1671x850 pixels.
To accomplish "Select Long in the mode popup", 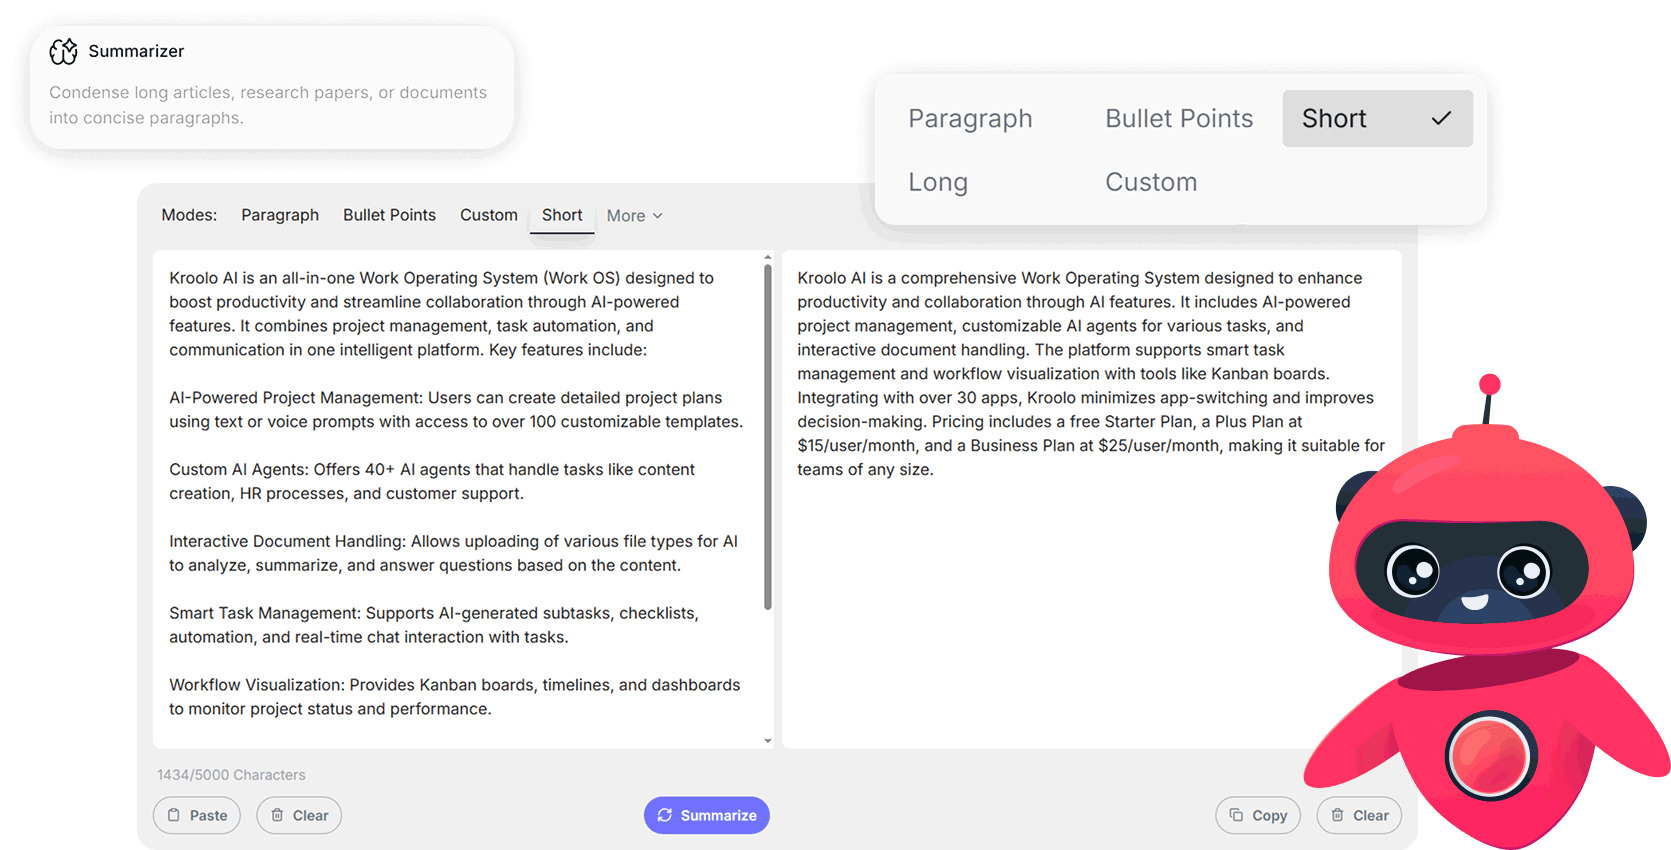I will (938, 182).
